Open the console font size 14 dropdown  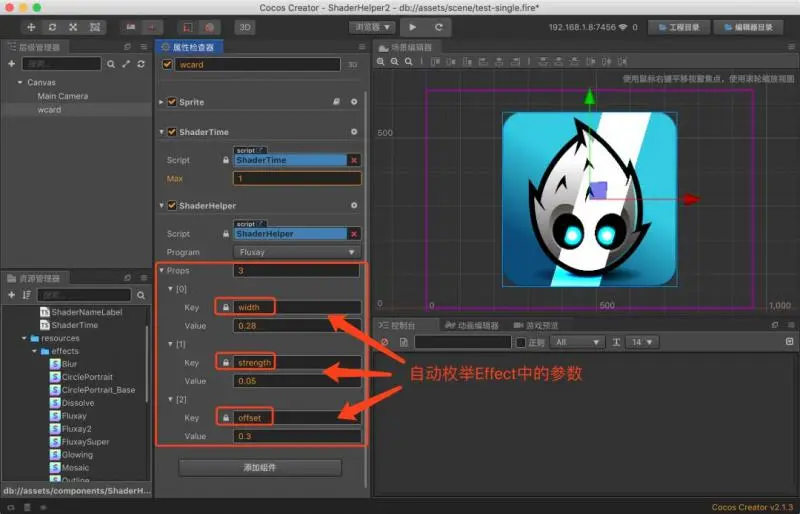coord(642,342)
